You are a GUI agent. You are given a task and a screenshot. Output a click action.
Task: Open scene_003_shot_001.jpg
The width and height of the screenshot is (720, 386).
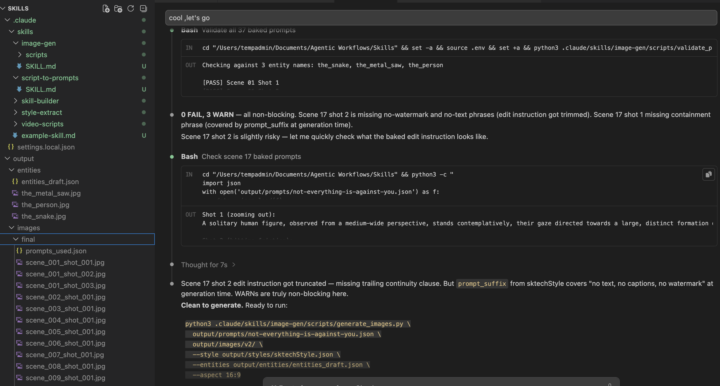tap(65, 308)
